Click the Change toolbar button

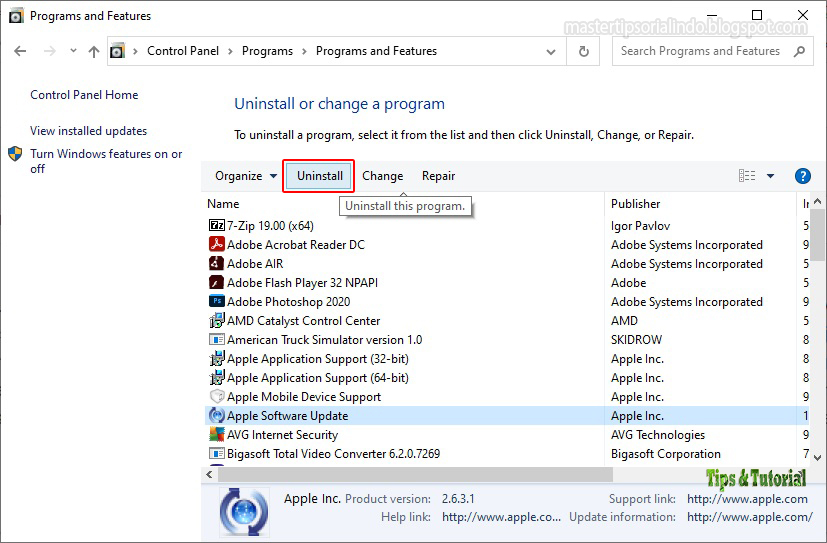(x=382, y=176)
